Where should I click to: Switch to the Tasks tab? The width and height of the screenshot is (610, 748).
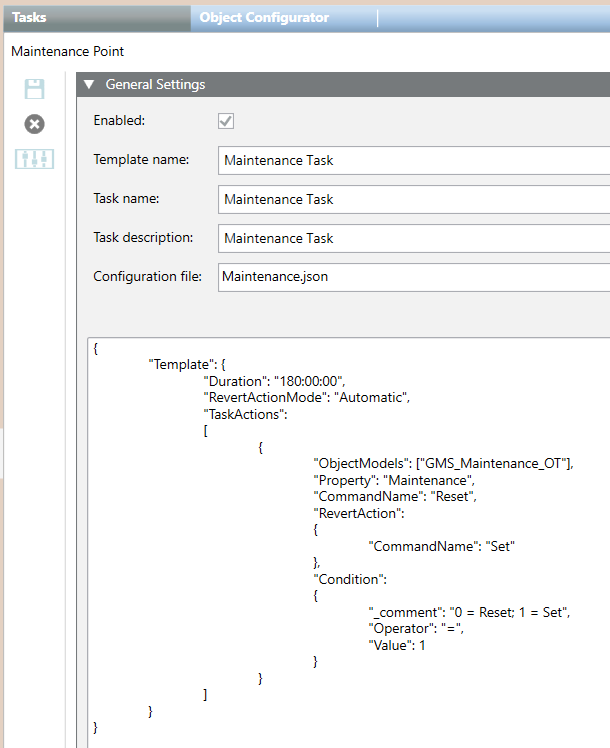click(x=30, y=17)
